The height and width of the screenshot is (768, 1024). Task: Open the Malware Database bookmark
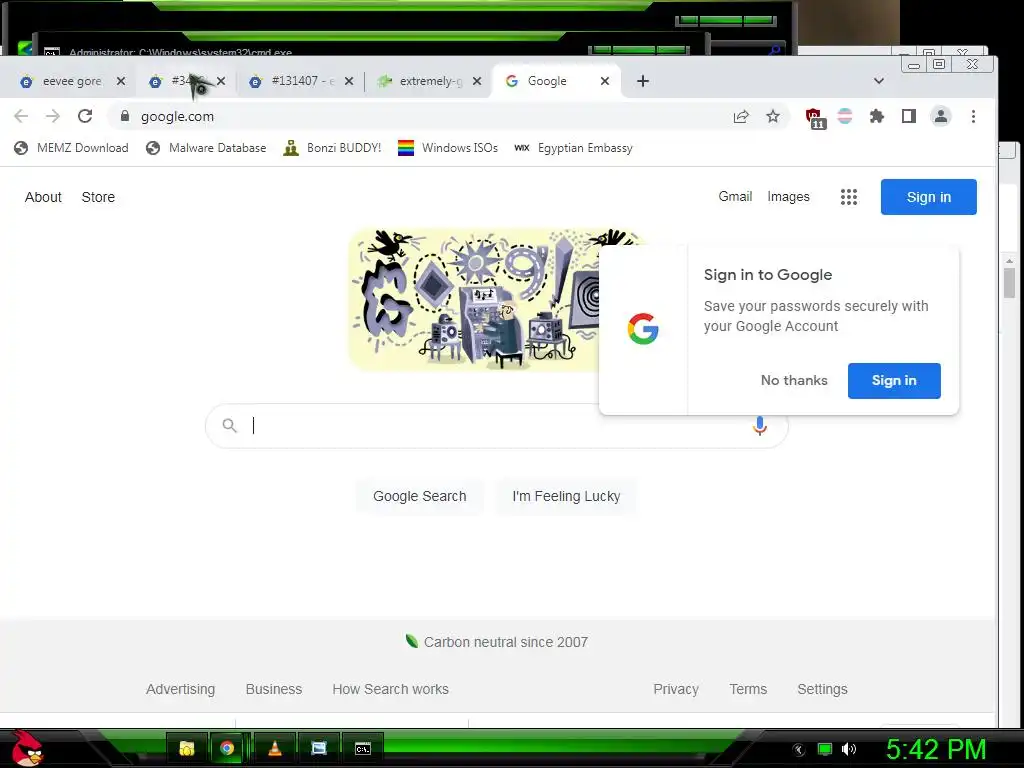[206, 148]
